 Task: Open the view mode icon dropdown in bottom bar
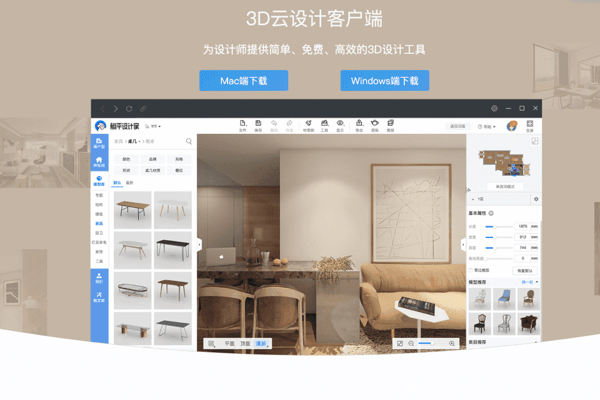pos(211,344)
